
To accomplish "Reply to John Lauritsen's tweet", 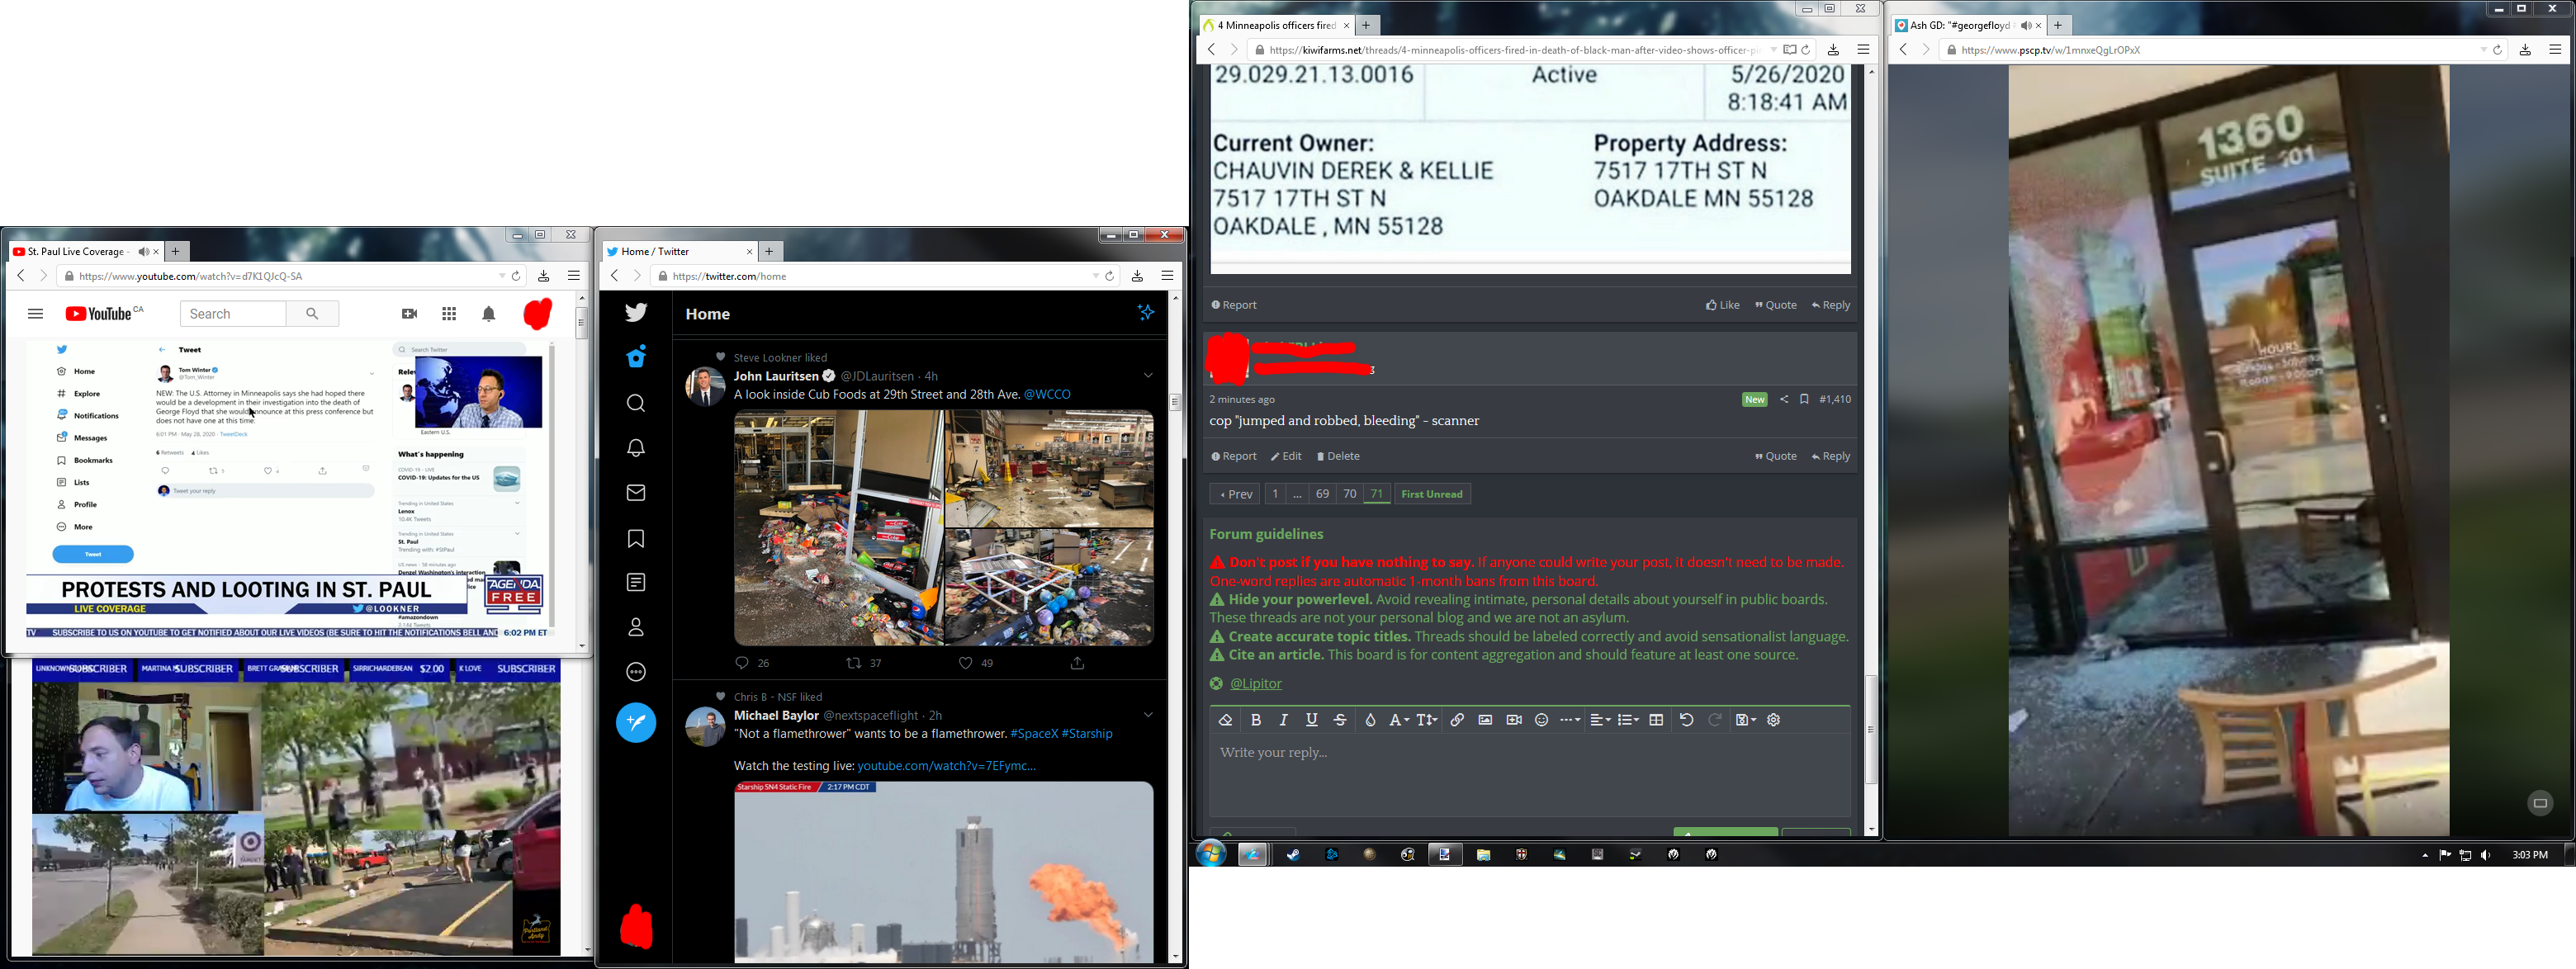I will (742, 663).
